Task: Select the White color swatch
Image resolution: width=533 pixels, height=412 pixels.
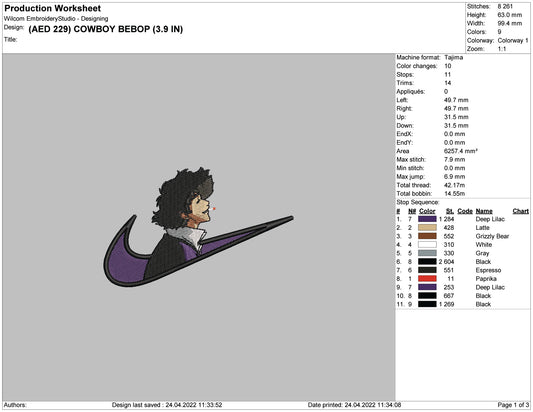Action: pos(427,245)
